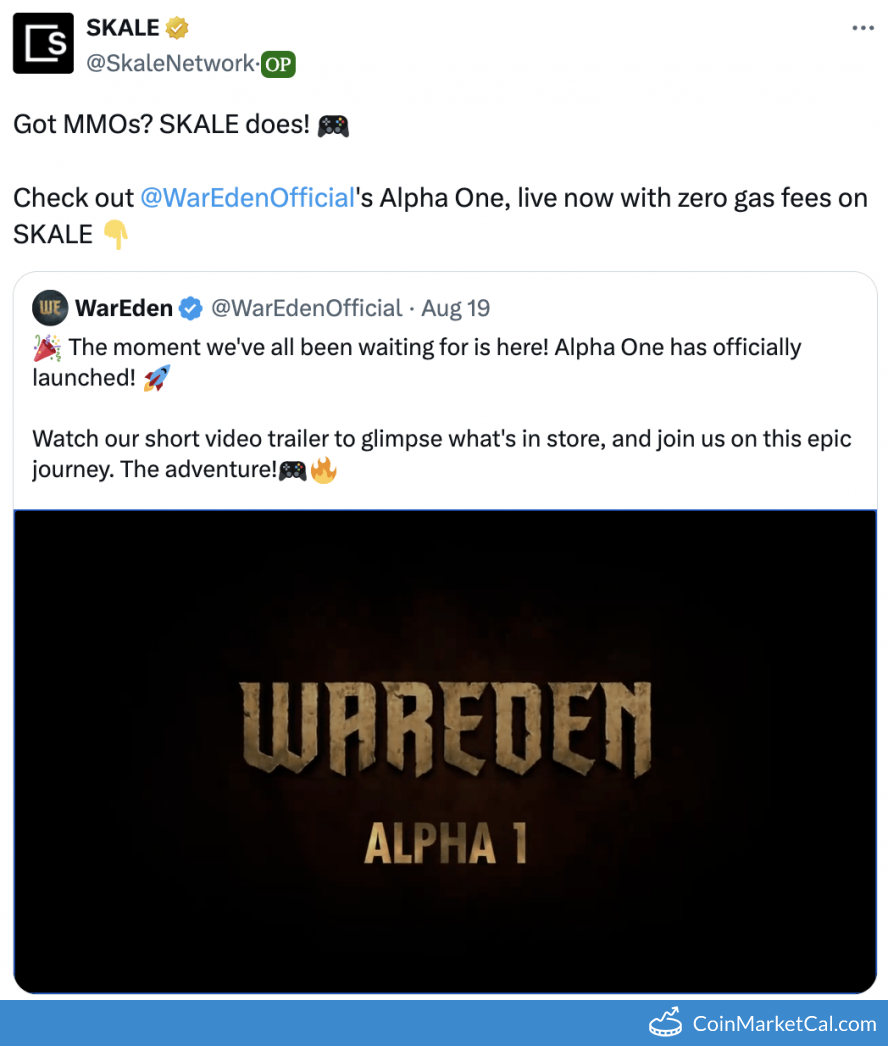Click the pointing-down hand emoji

point(115,235)
